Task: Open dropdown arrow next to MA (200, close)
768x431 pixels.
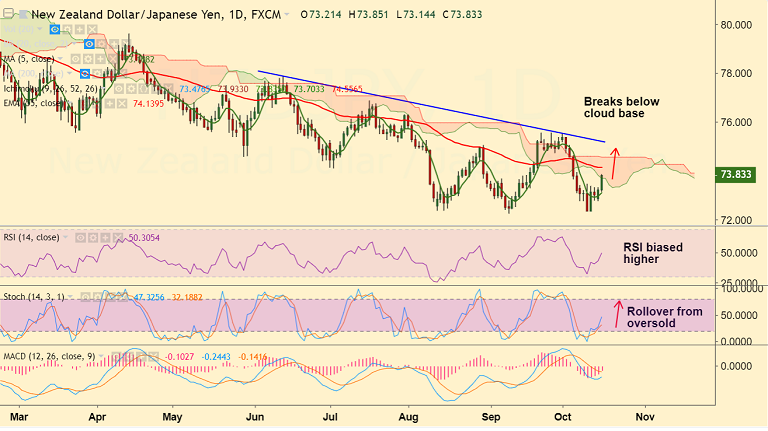Action: click(x=70, y=73)
